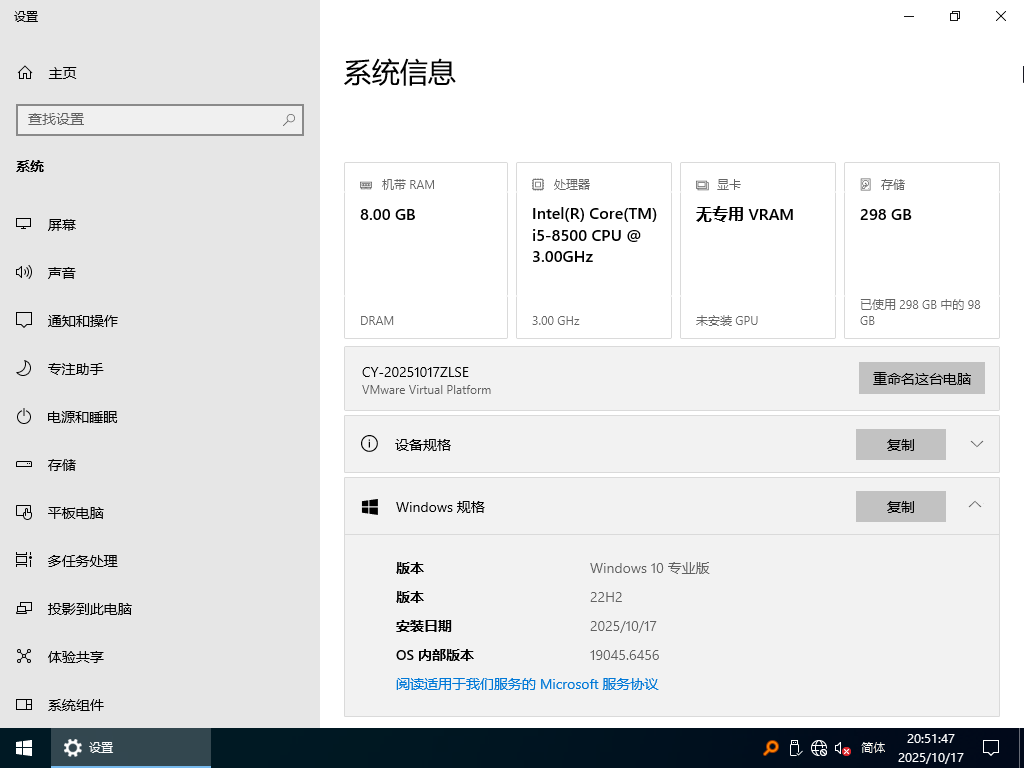Click the search magnifier in settings box
1024x768 pixels.
pyautogui.click(x=289, y=120)
